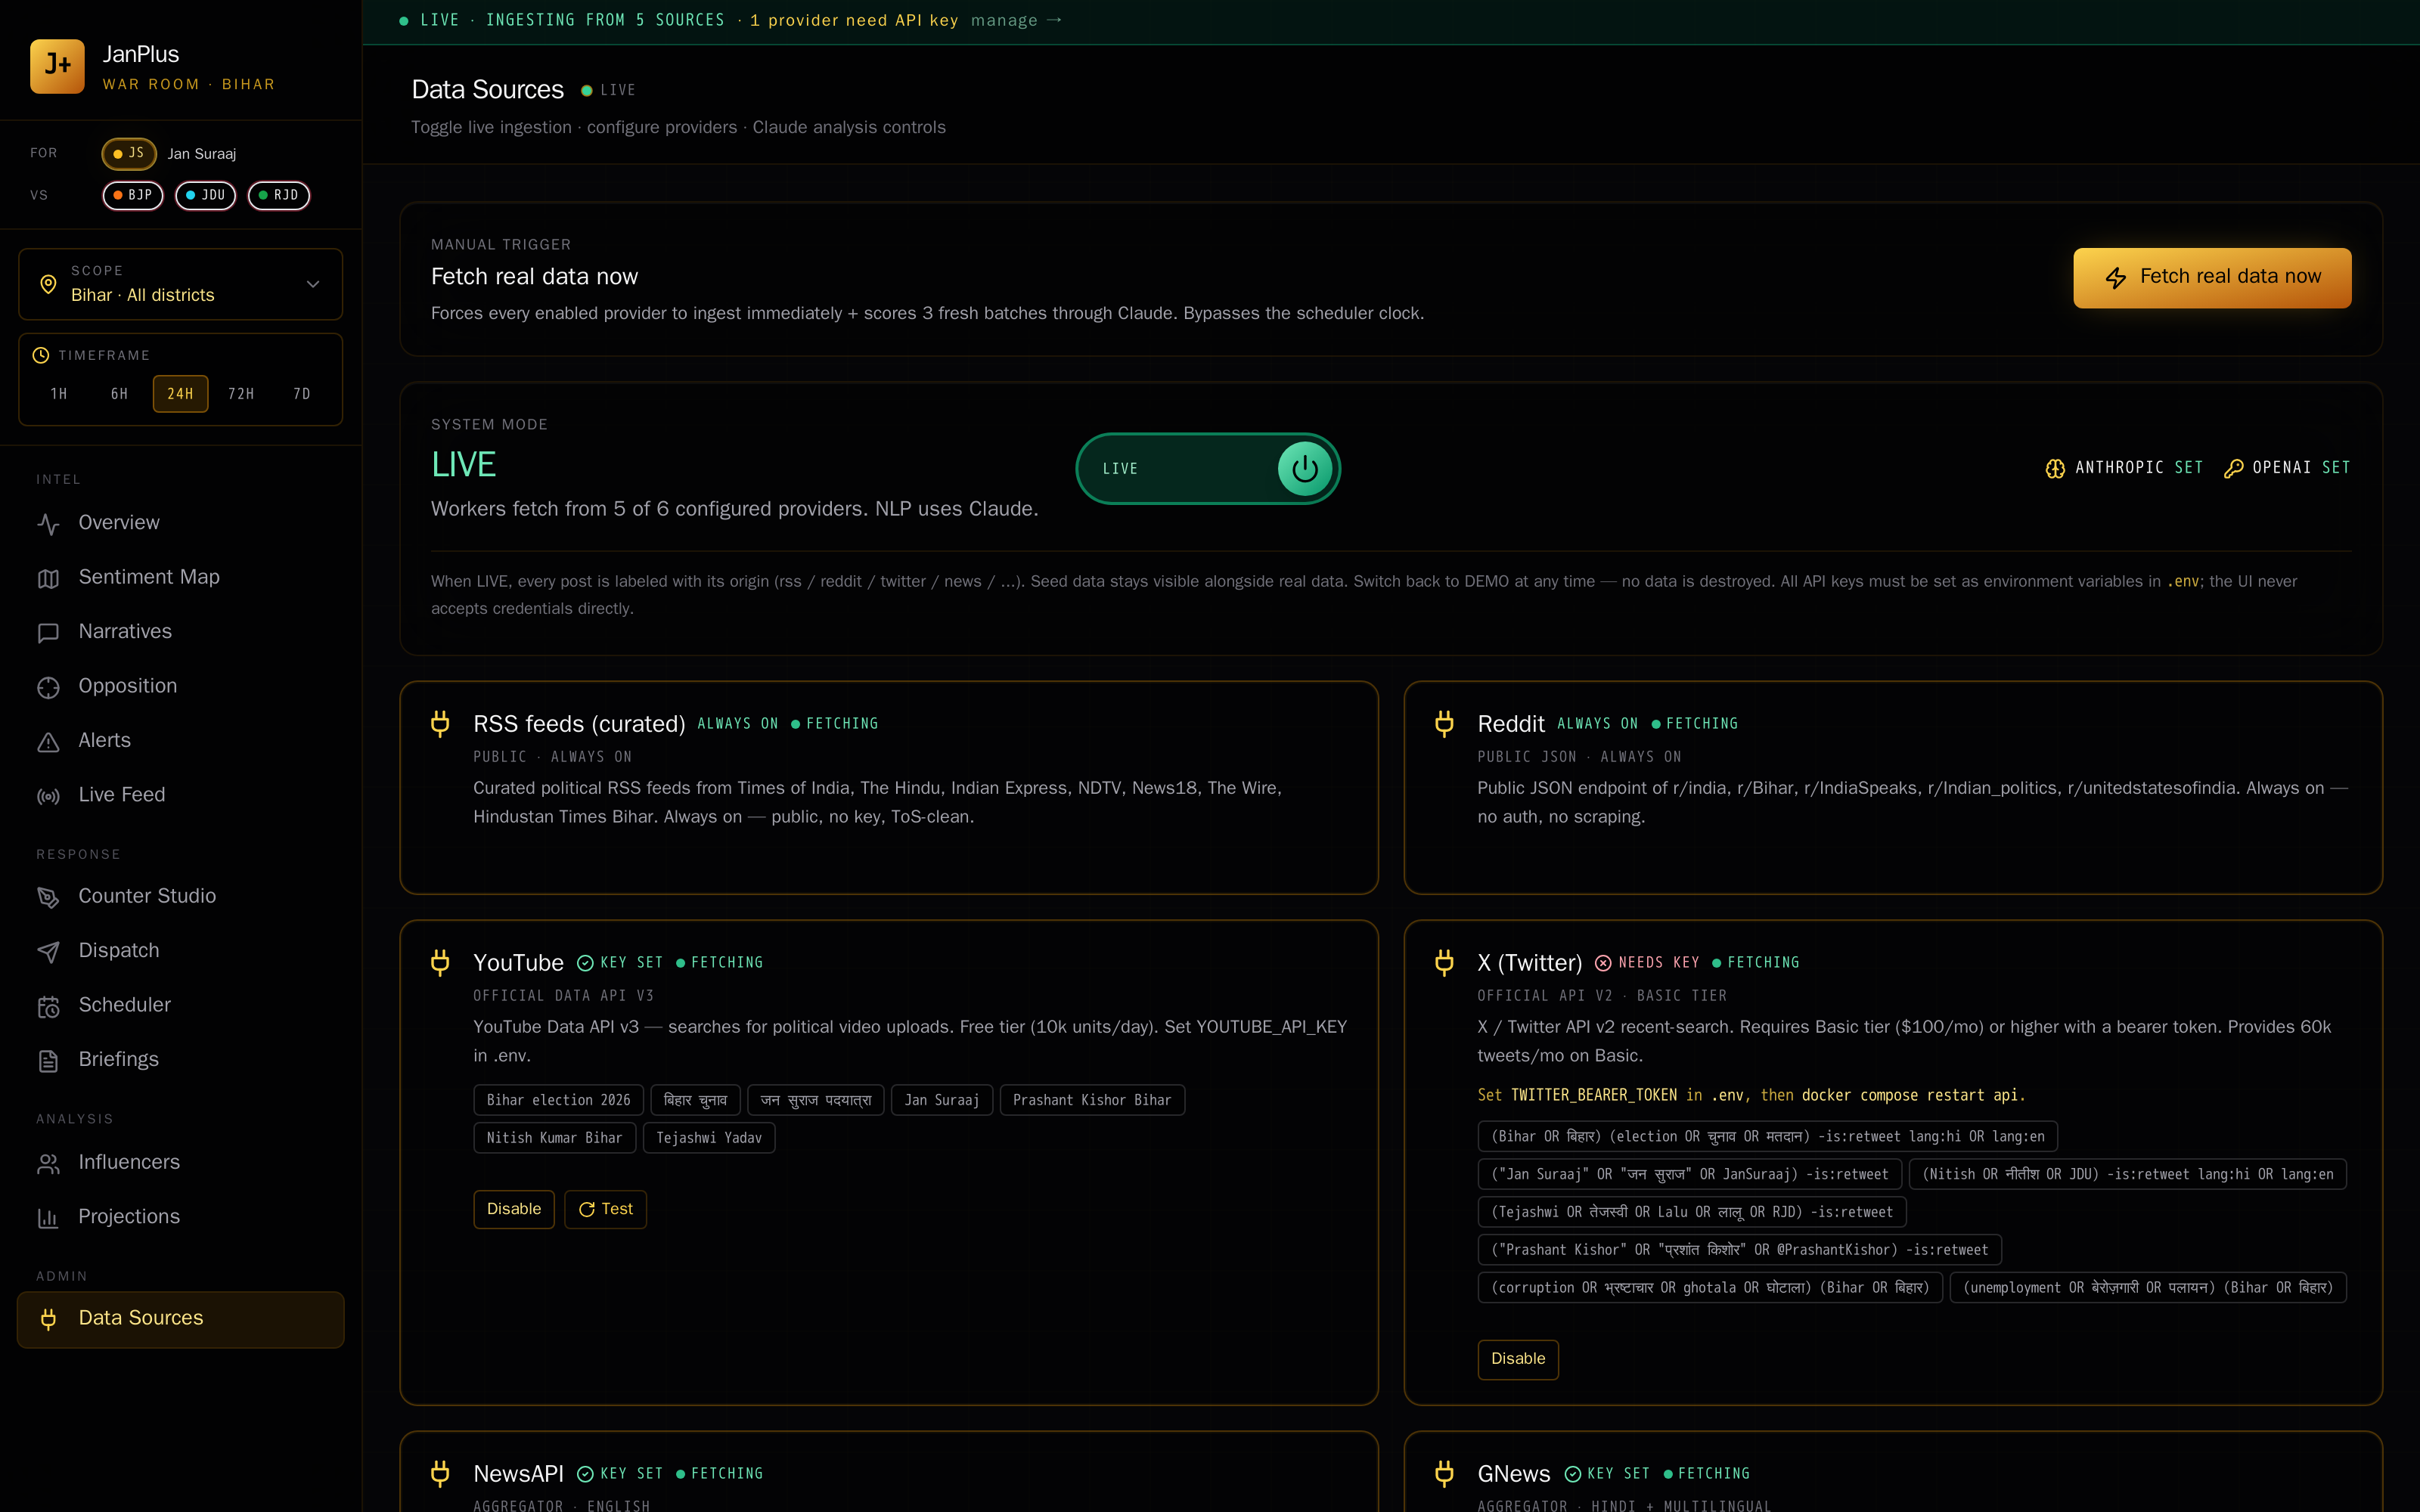Image resolution: width=2420 pixels, height=1512 pixels.
Task: Click the Jan Suraaj query tag on YouTube card
Action: 942,1100
